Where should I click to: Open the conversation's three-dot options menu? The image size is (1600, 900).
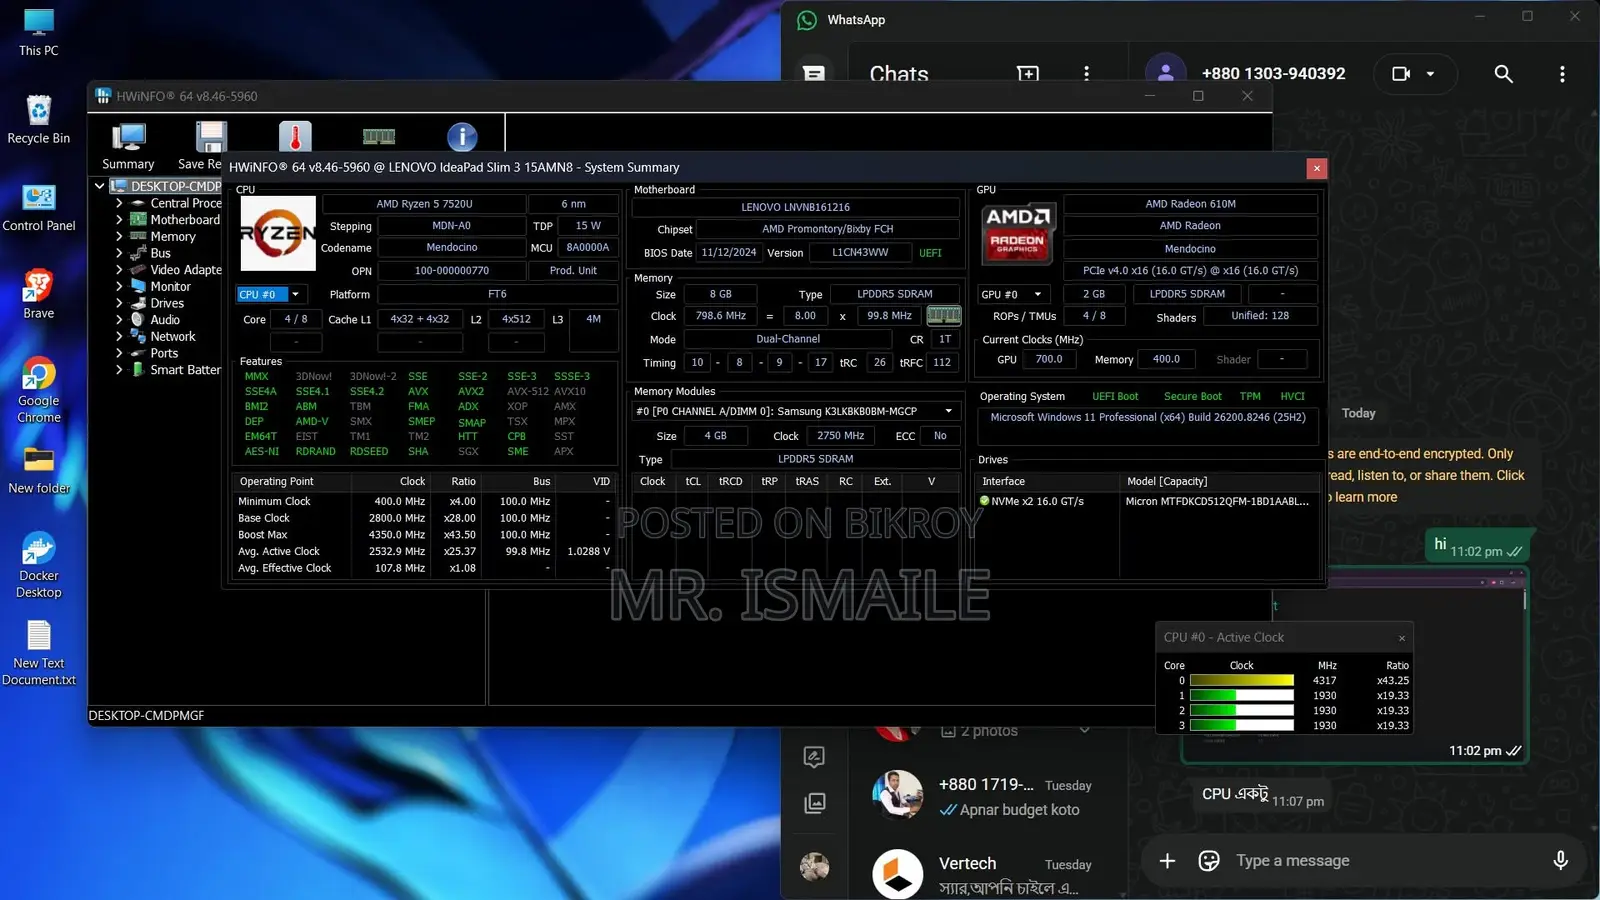pos(1562,74)
